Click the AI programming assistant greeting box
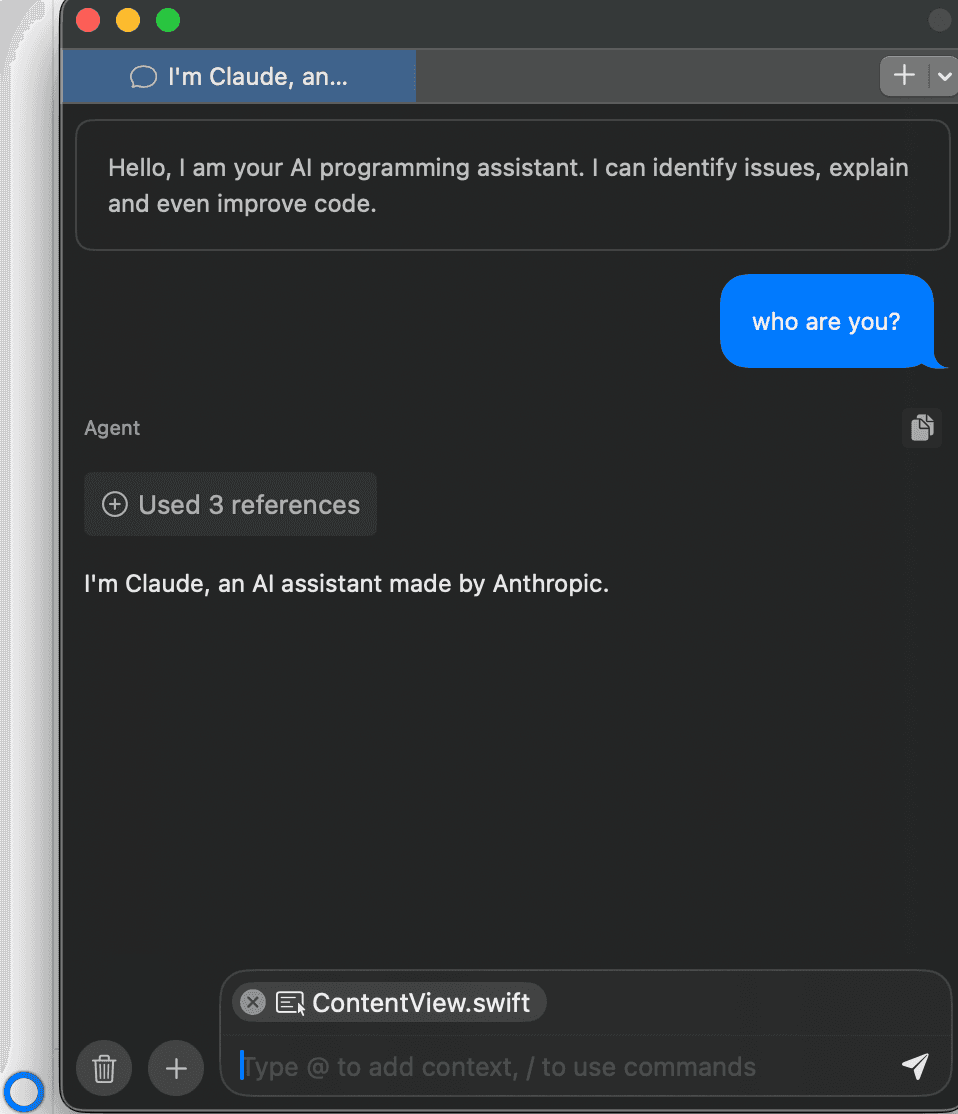Image resolution: width=958 pixels, height=1114 pixels. click(512, 185)
